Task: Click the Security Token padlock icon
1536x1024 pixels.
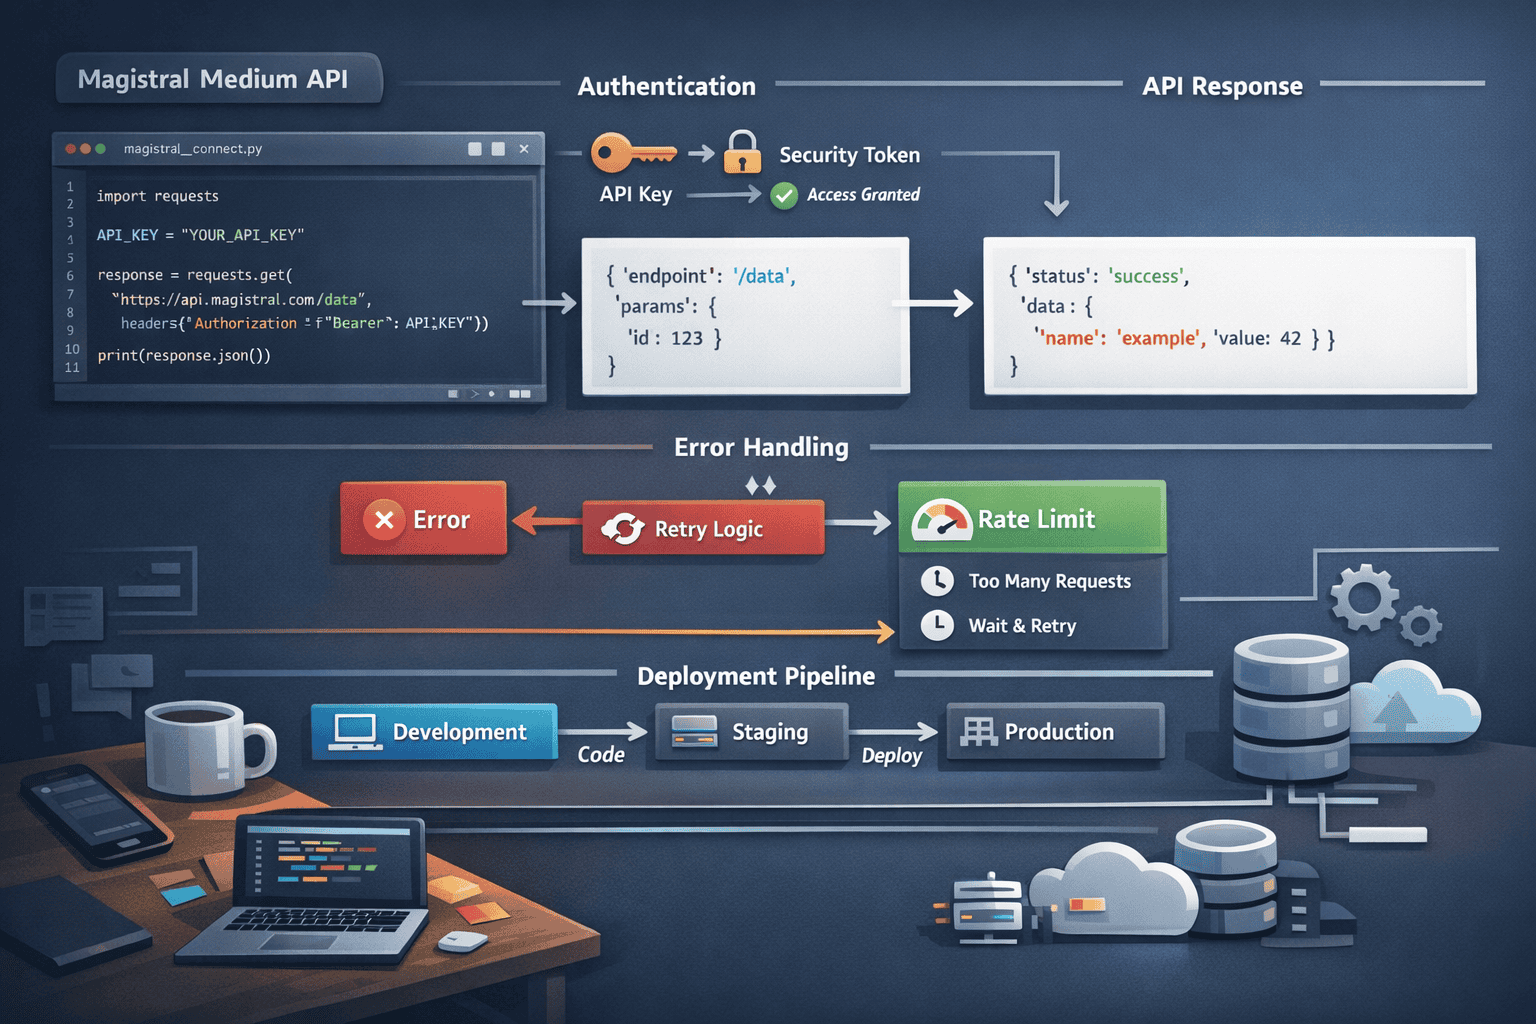Action: (743, 152)
